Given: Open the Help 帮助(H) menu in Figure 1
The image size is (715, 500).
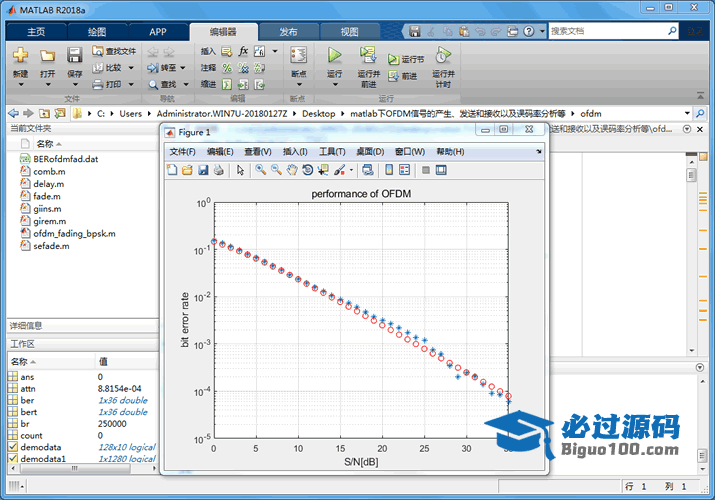Looking at the screenshot, I should pos(451,152).
